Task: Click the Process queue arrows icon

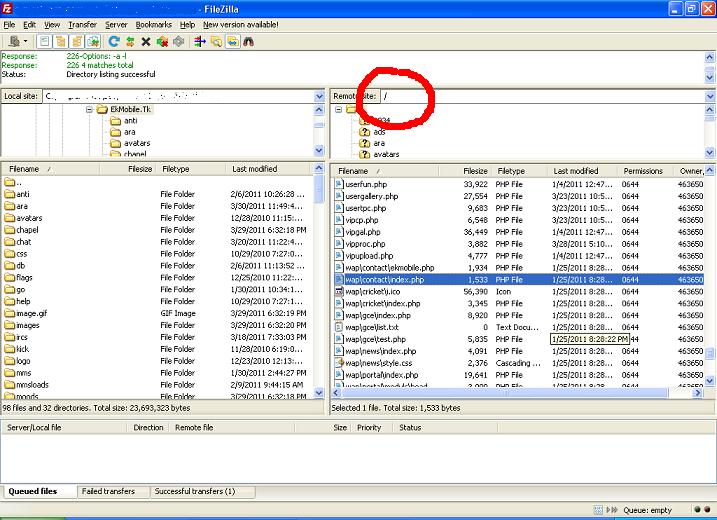Action: point(130,41)
